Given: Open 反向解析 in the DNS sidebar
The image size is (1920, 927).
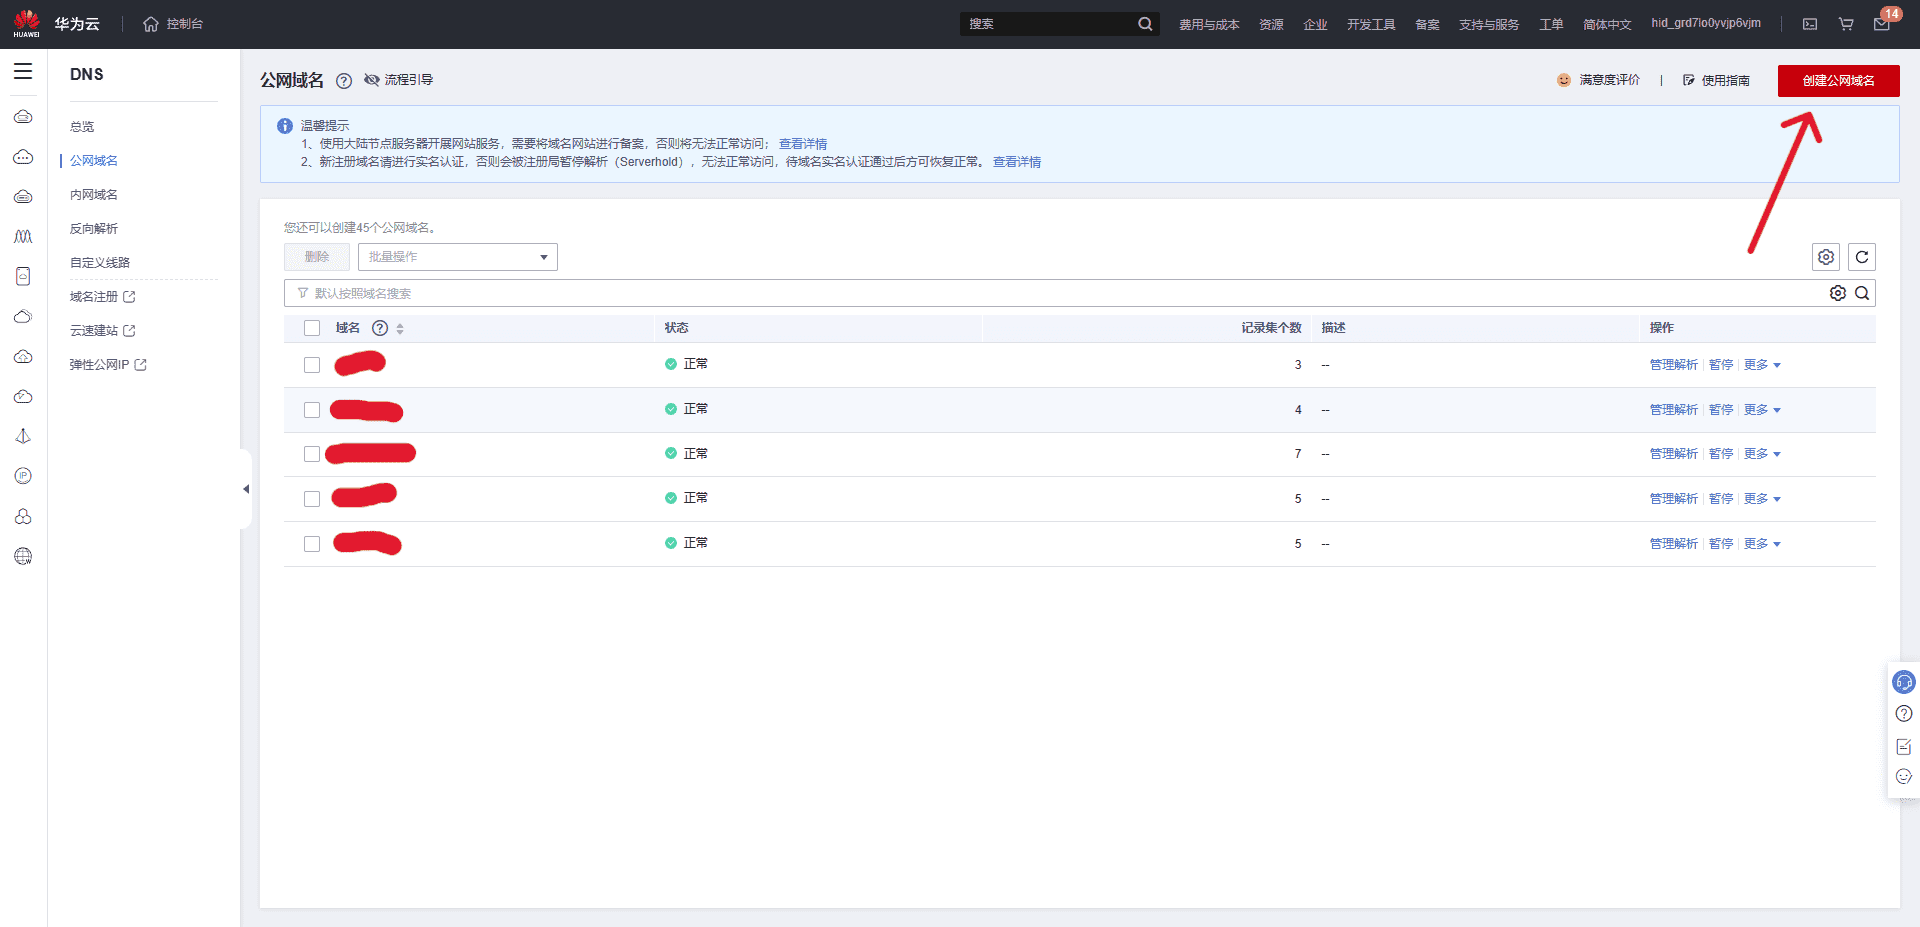Looking at the screenshot, I should pos(94,229).
